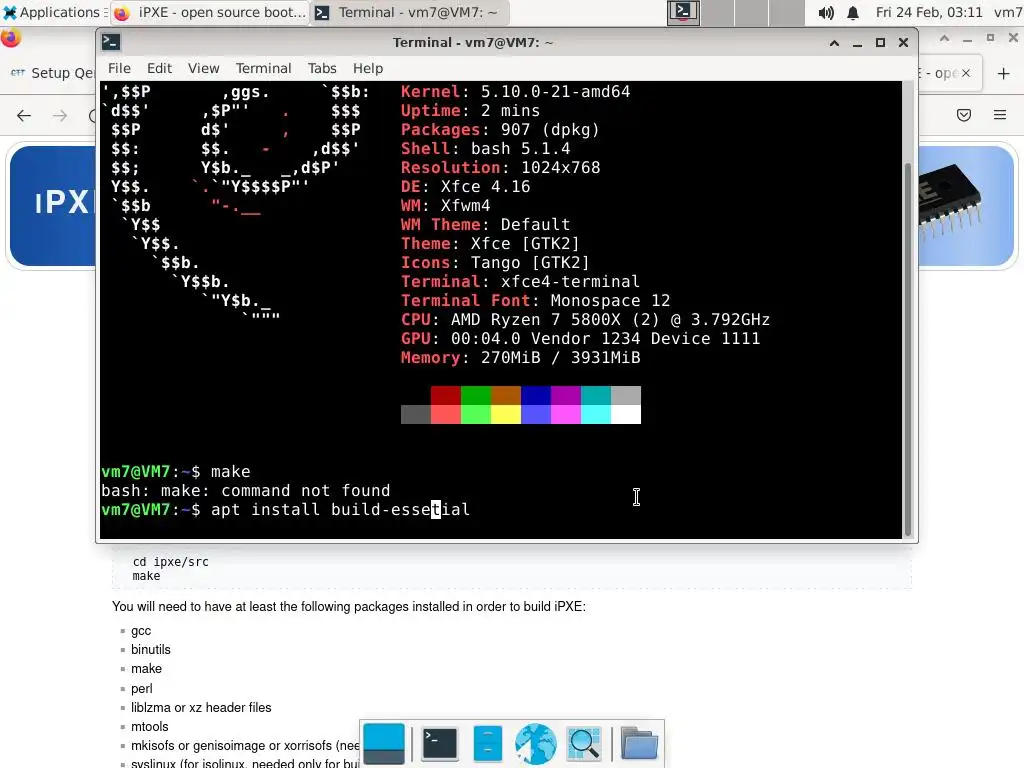Image resolution: width=1024 pixels, height=768 pixels.
Task: Open the View menu in Terminal
Action: (x=203, y=69)
